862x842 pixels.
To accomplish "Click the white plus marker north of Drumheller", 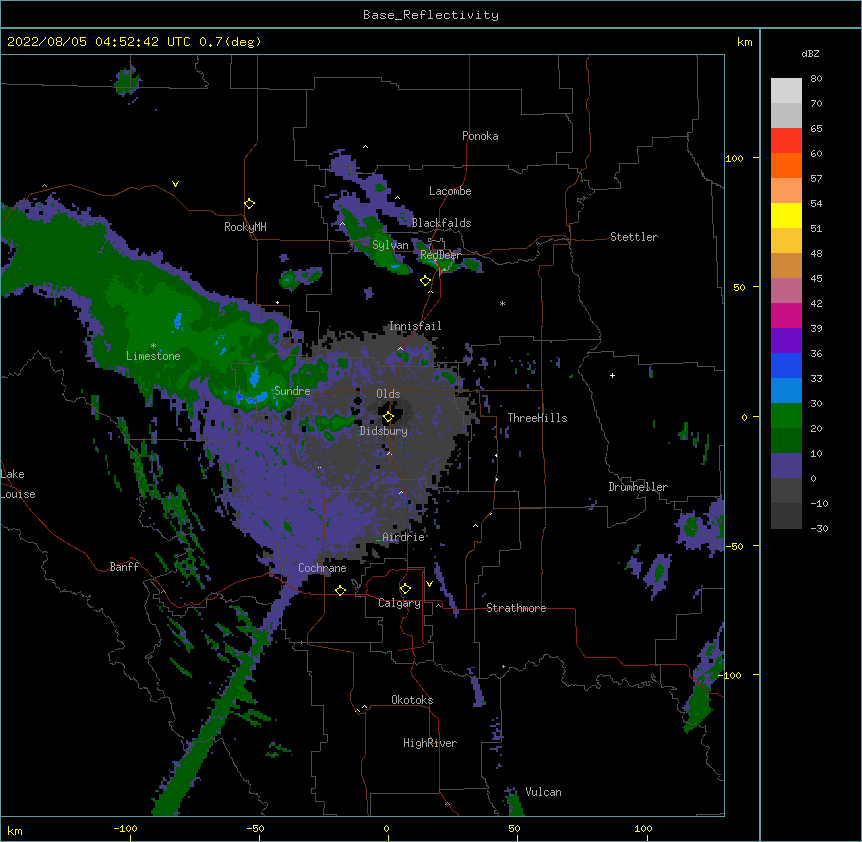I will point(612,375).
